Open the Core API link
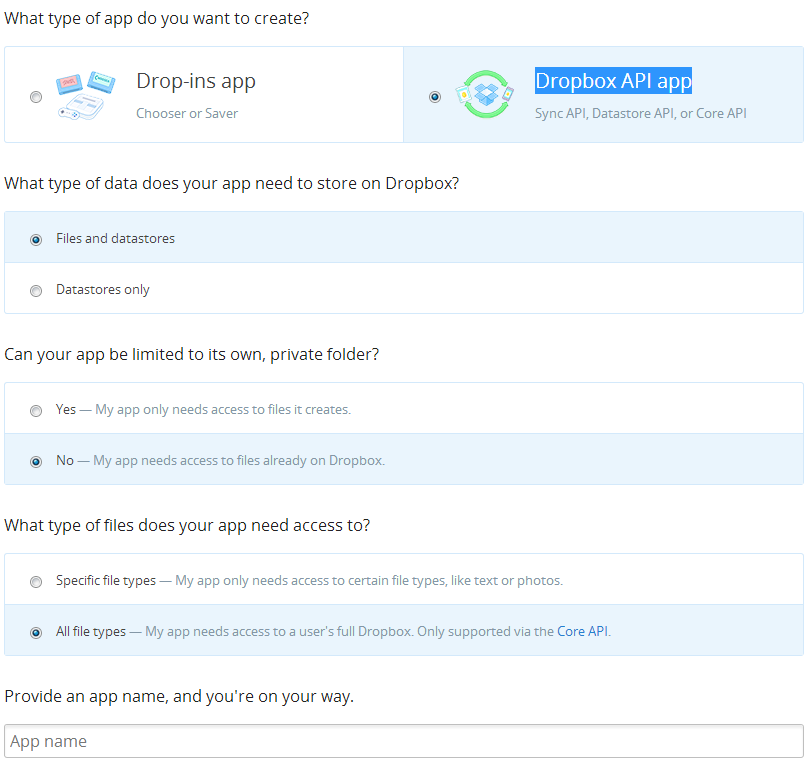810x768 pixels. (582, 631)
